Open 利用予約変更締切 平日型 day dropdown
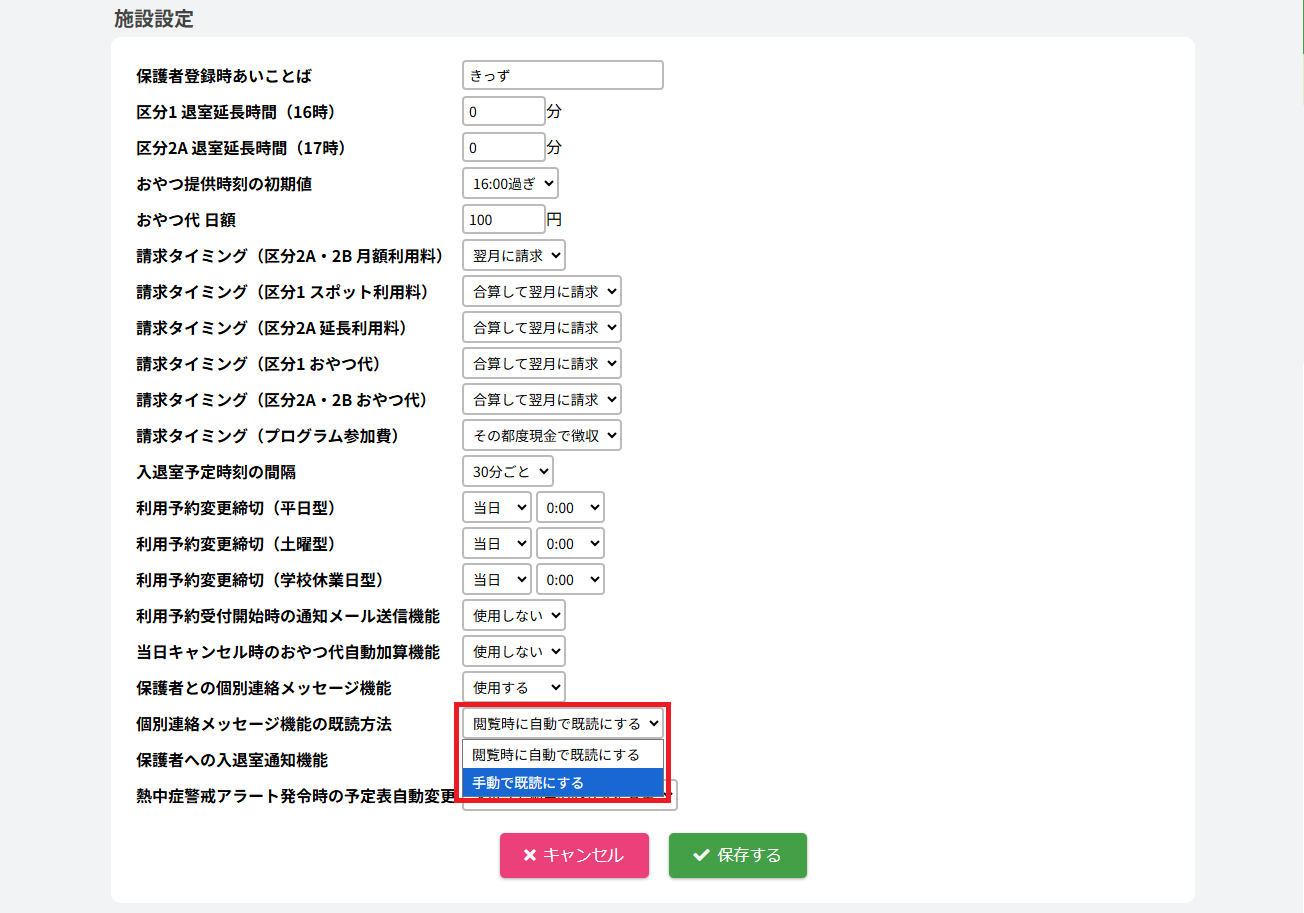 (x=496, y=507)
